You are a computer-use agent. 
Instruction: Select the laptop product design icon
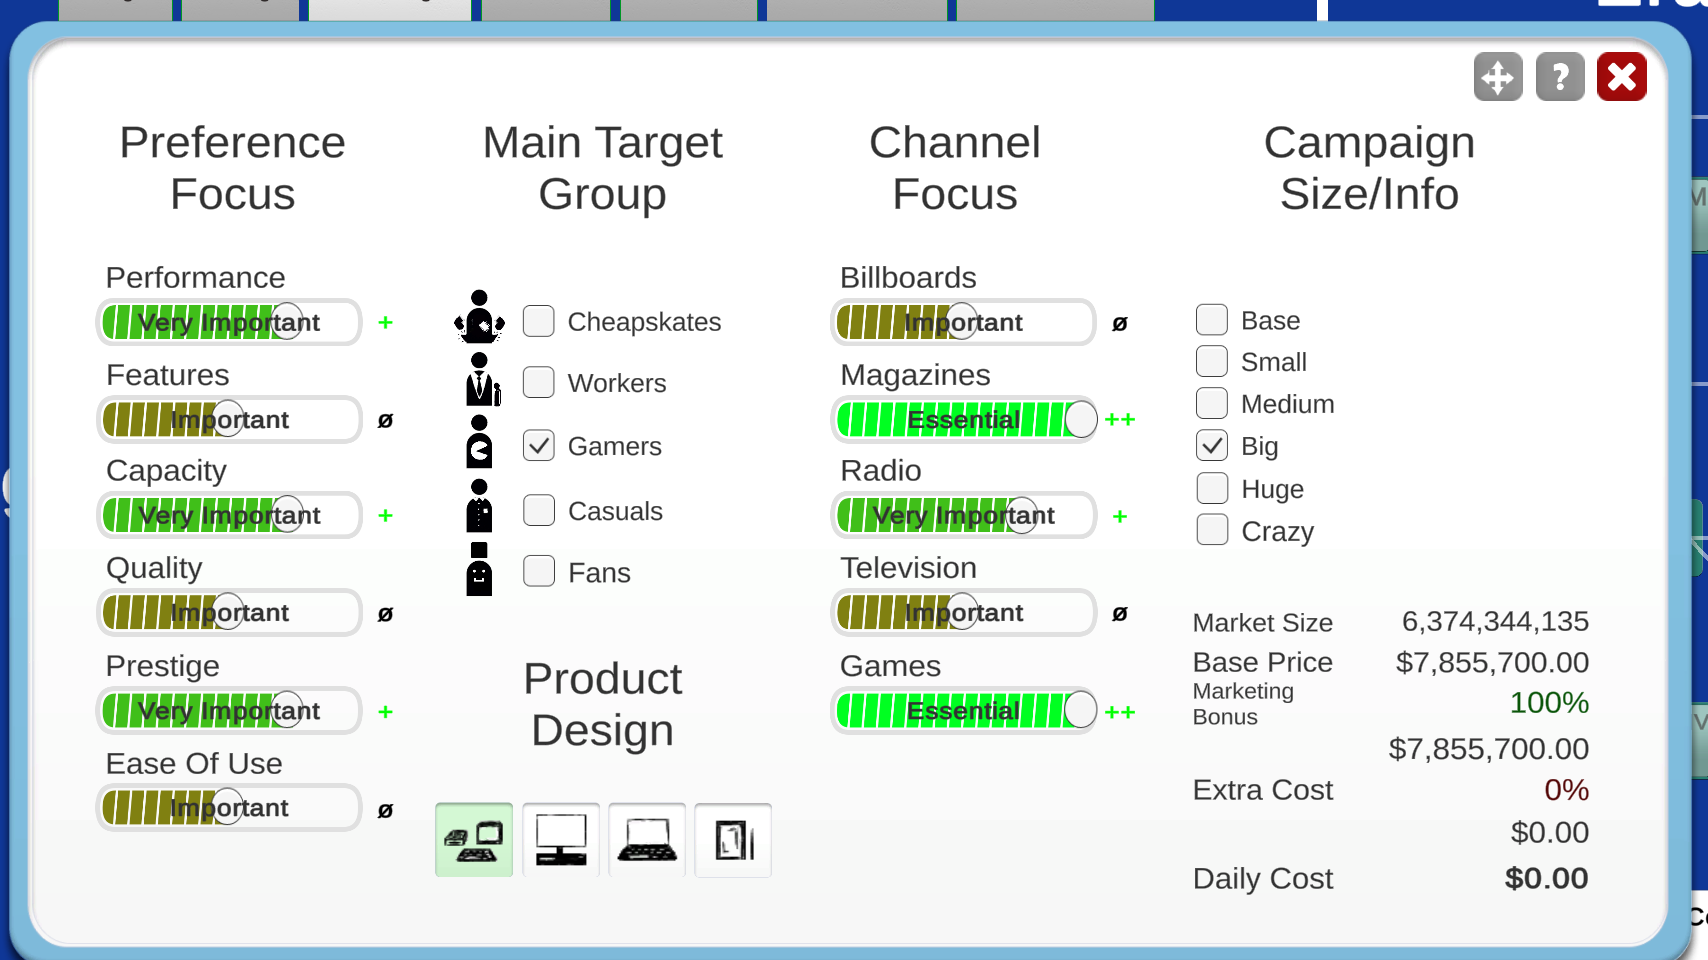tap(647, 840)
